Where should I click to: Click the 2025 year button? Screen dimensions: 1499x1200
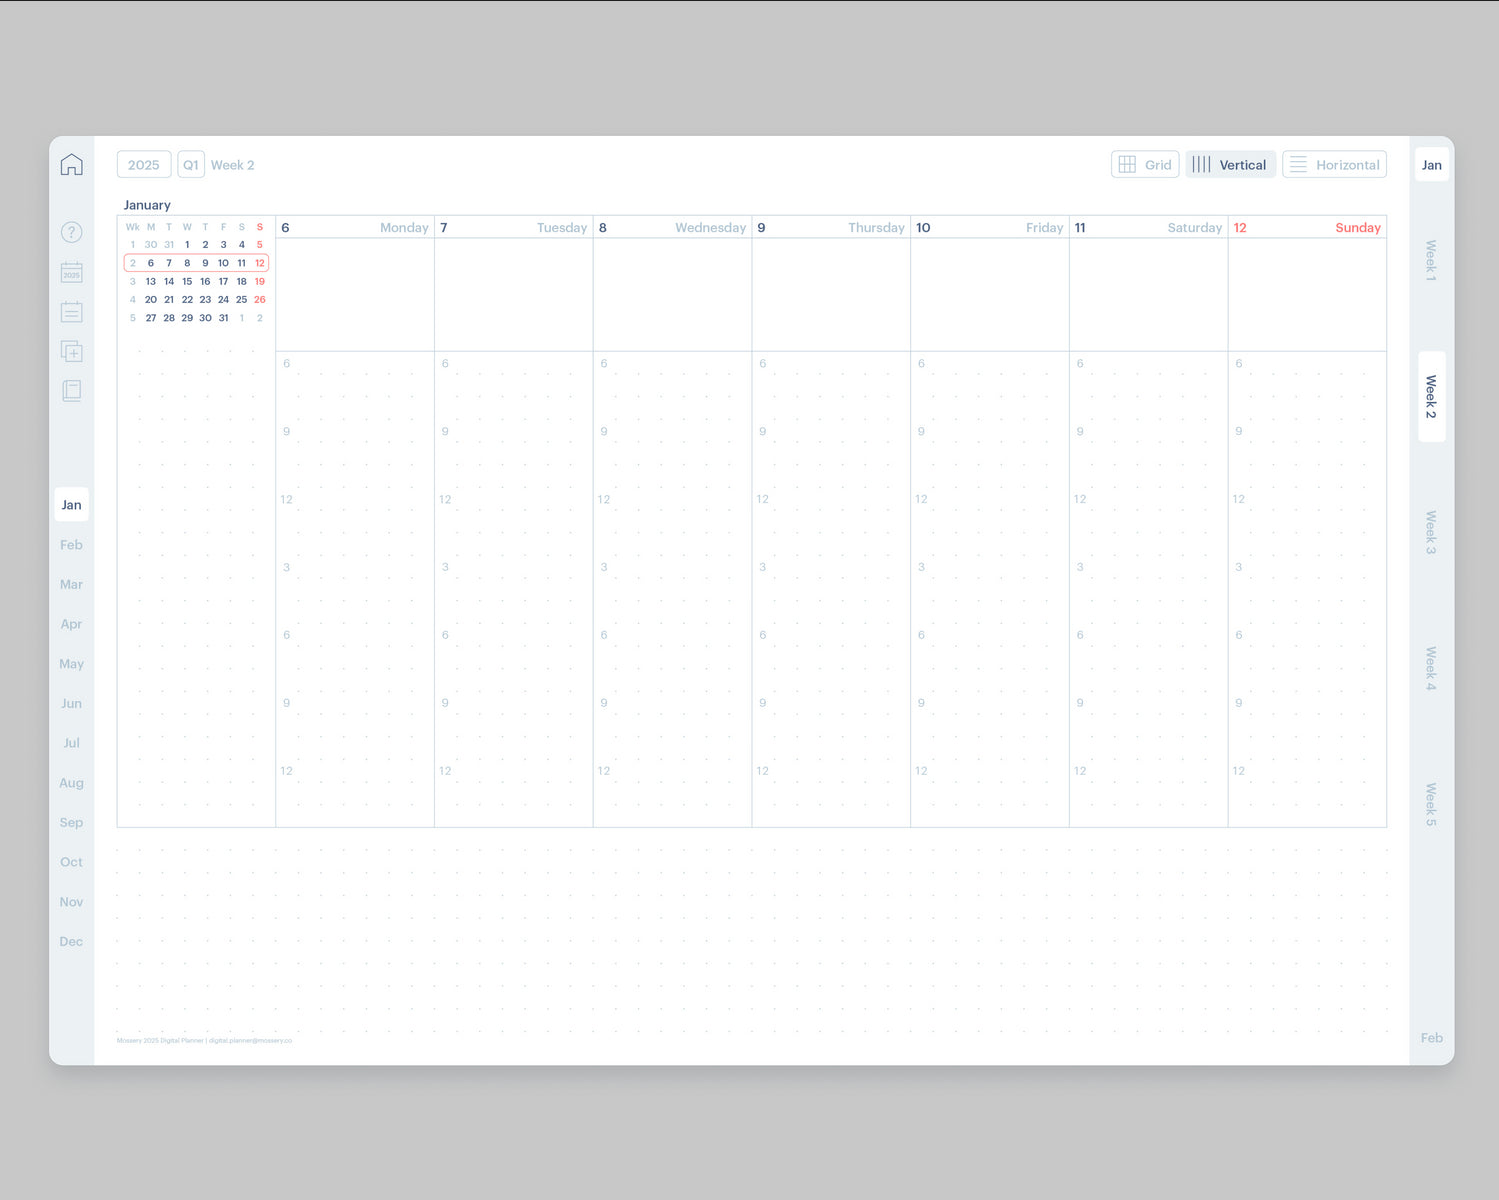[x=144, y=165]
